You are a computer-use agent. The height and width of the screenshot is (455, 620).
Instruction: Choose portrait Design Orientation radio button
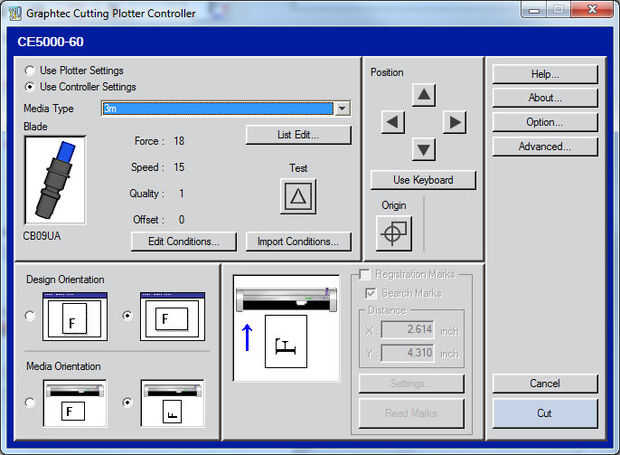30,316
